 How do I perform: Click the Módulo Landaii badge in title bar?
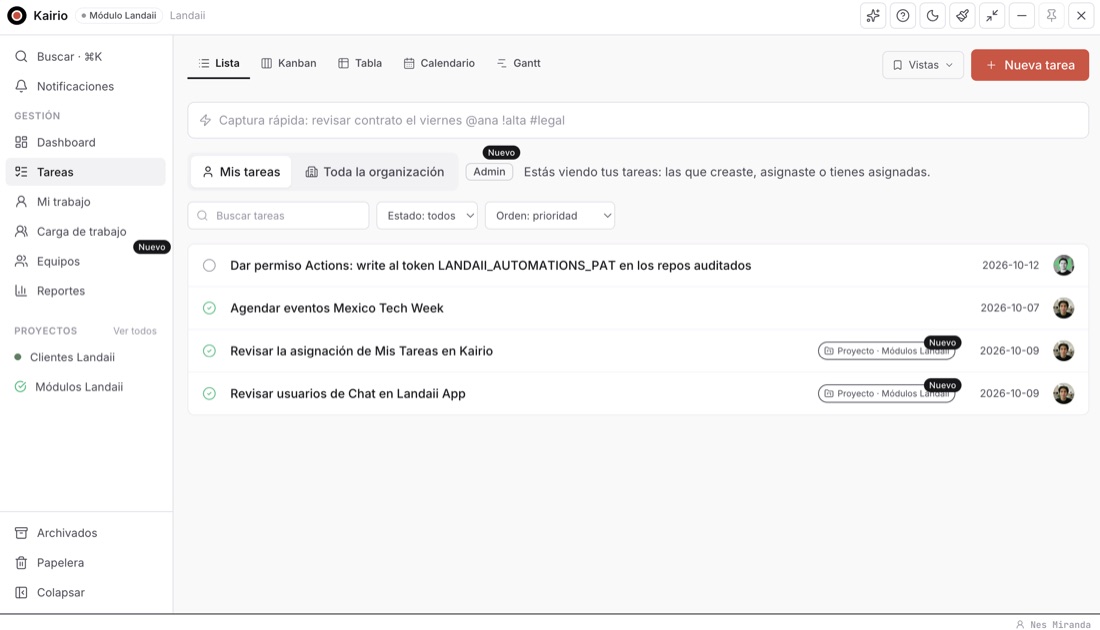click(119, 15)
